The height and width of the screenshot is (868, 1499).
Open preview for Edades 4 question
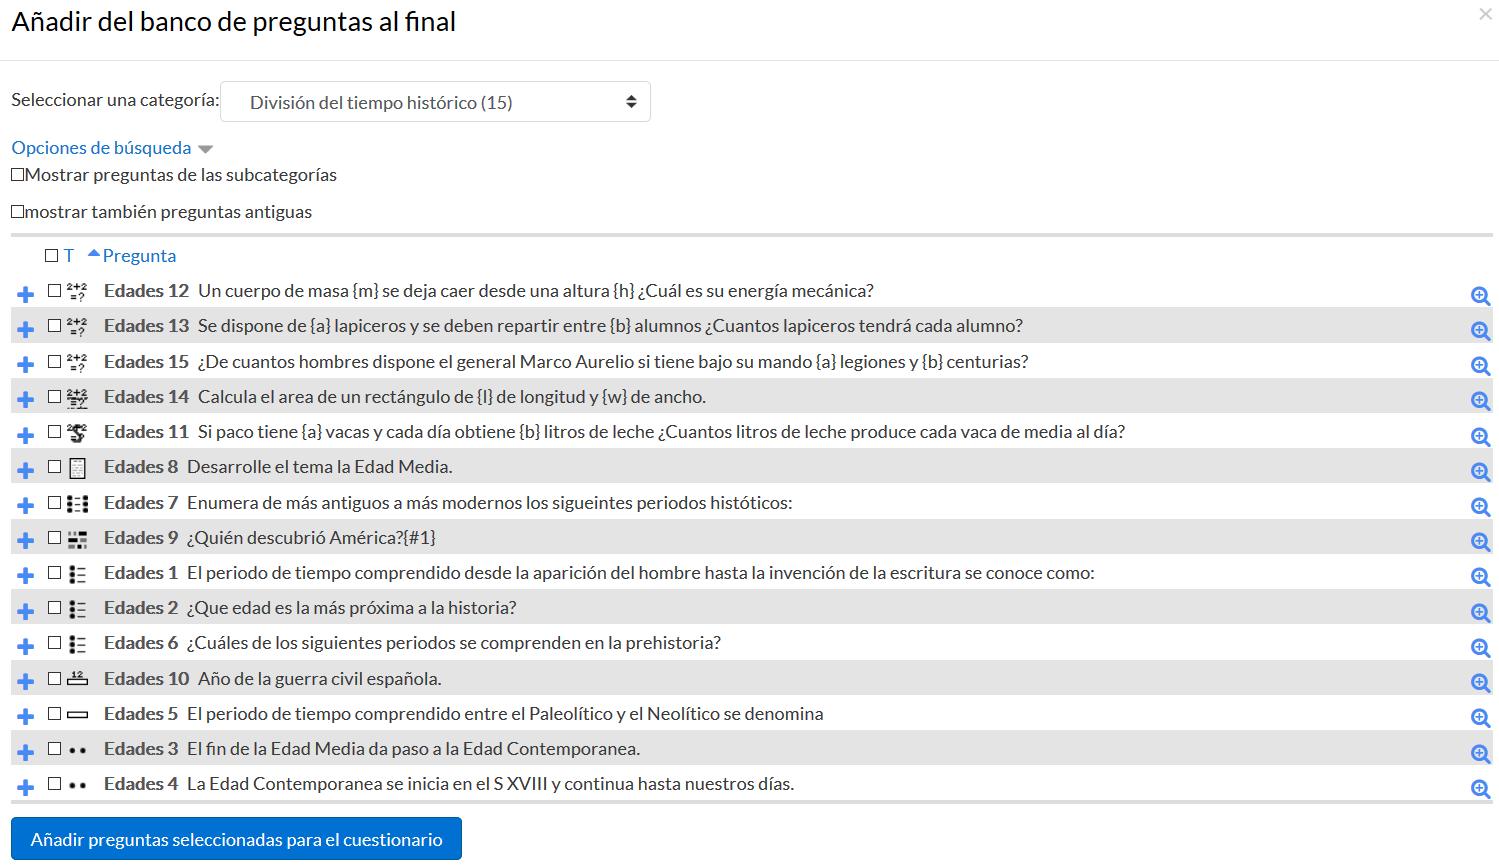click(1481, 788)
